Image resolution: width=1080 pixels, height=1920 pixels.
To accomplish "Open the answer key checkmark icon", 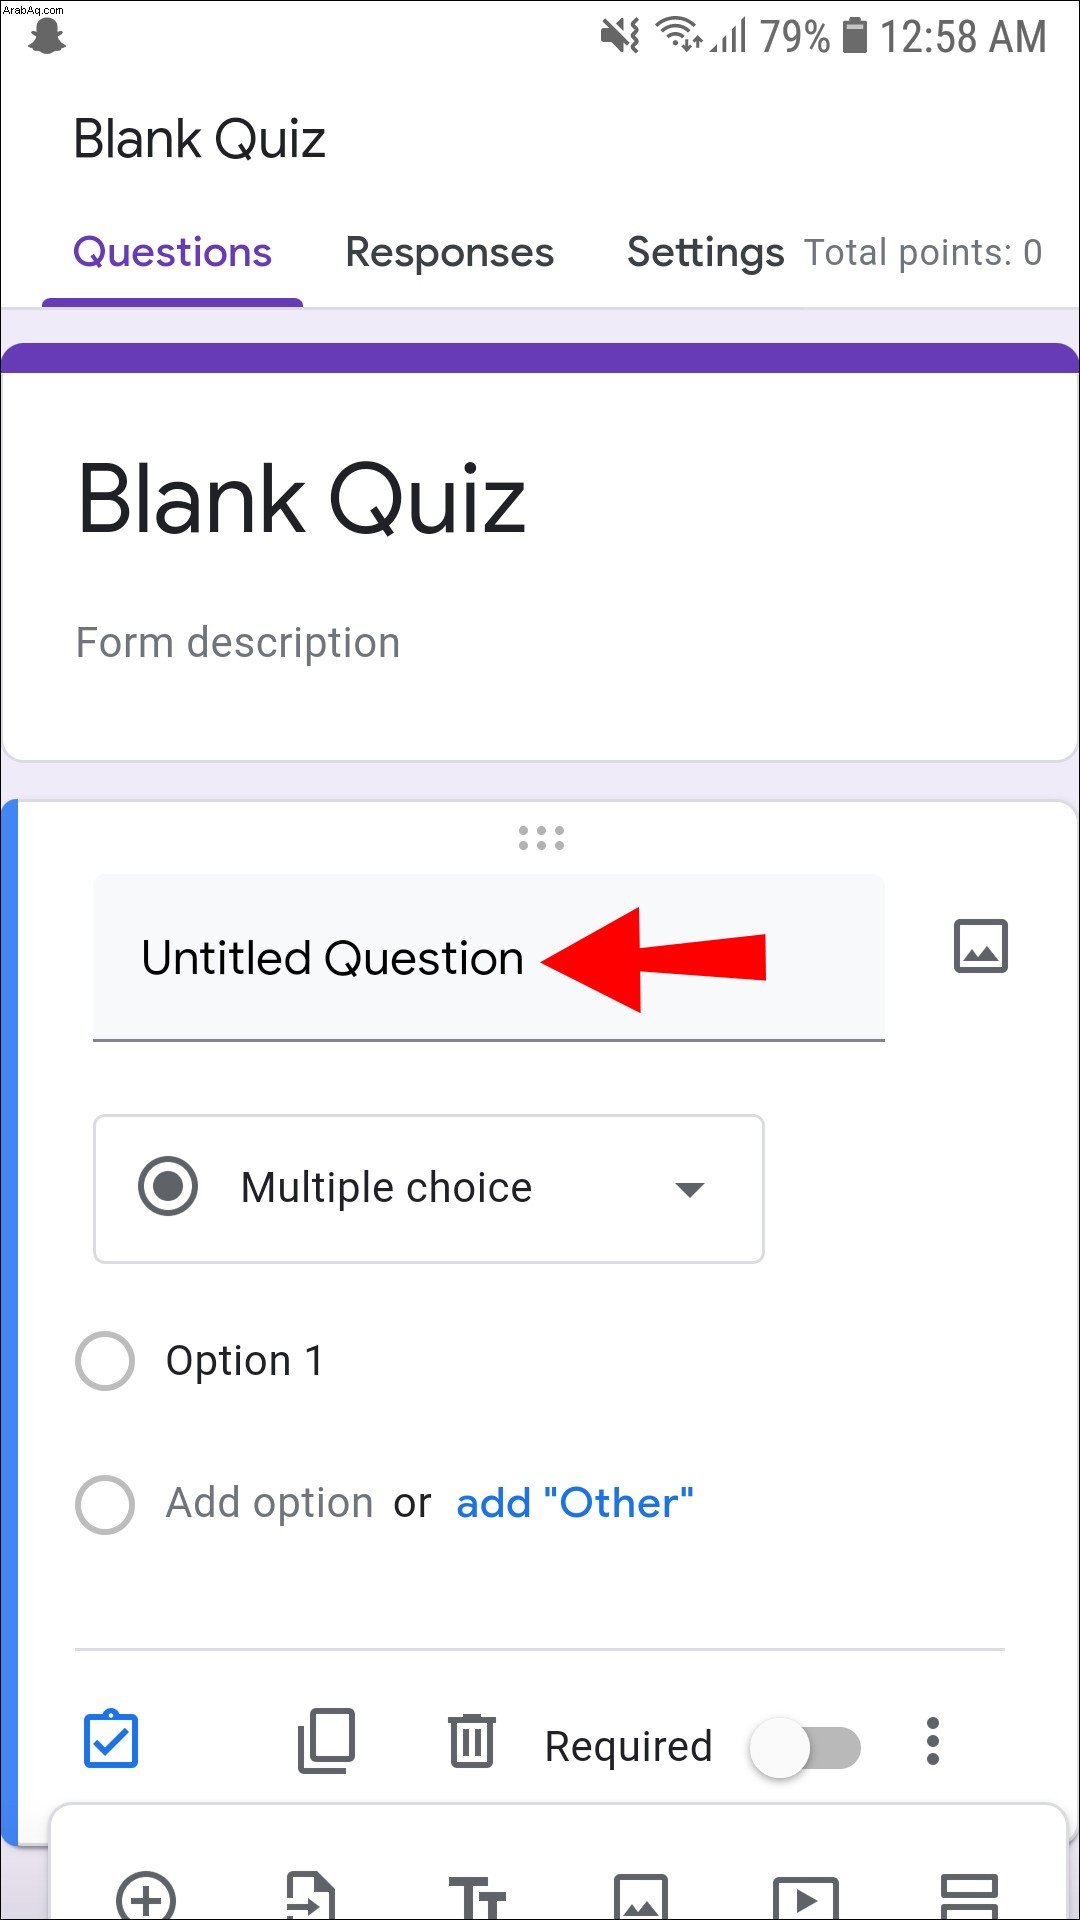I will point(111,1740).
